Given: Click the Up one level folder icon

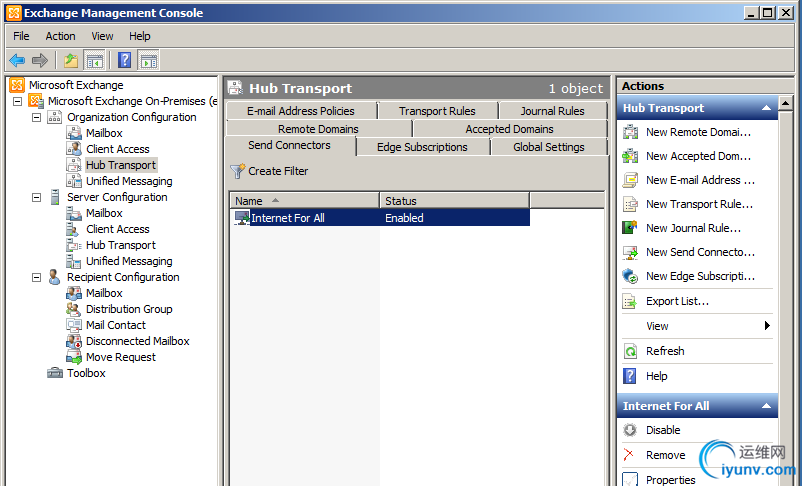Looking at the screenshot, I should coord(71,60).
